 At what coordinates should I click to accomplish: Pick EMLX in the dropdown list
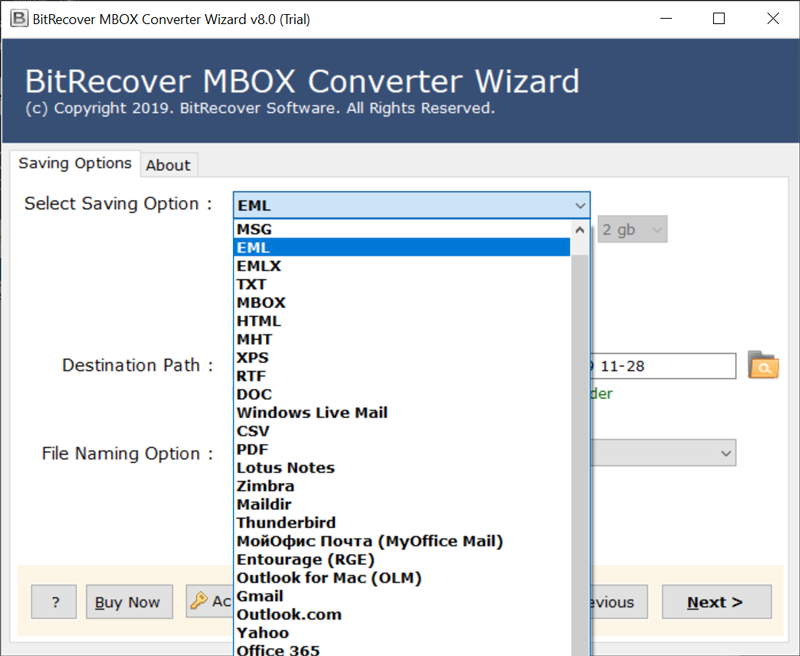[402, 266]
